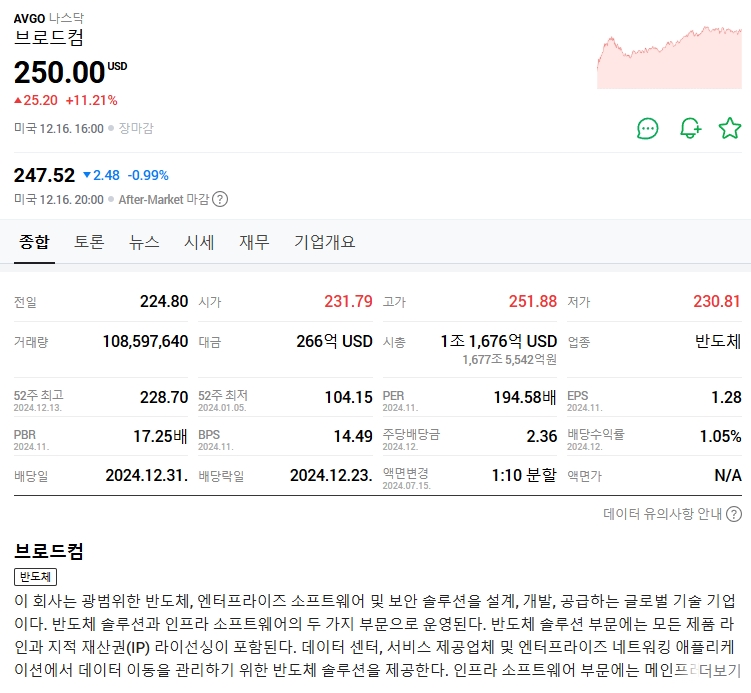Click the 1,677조 5,542억원 market cap in won
This screenshot has width=751, height=693.
coord(509,360)
